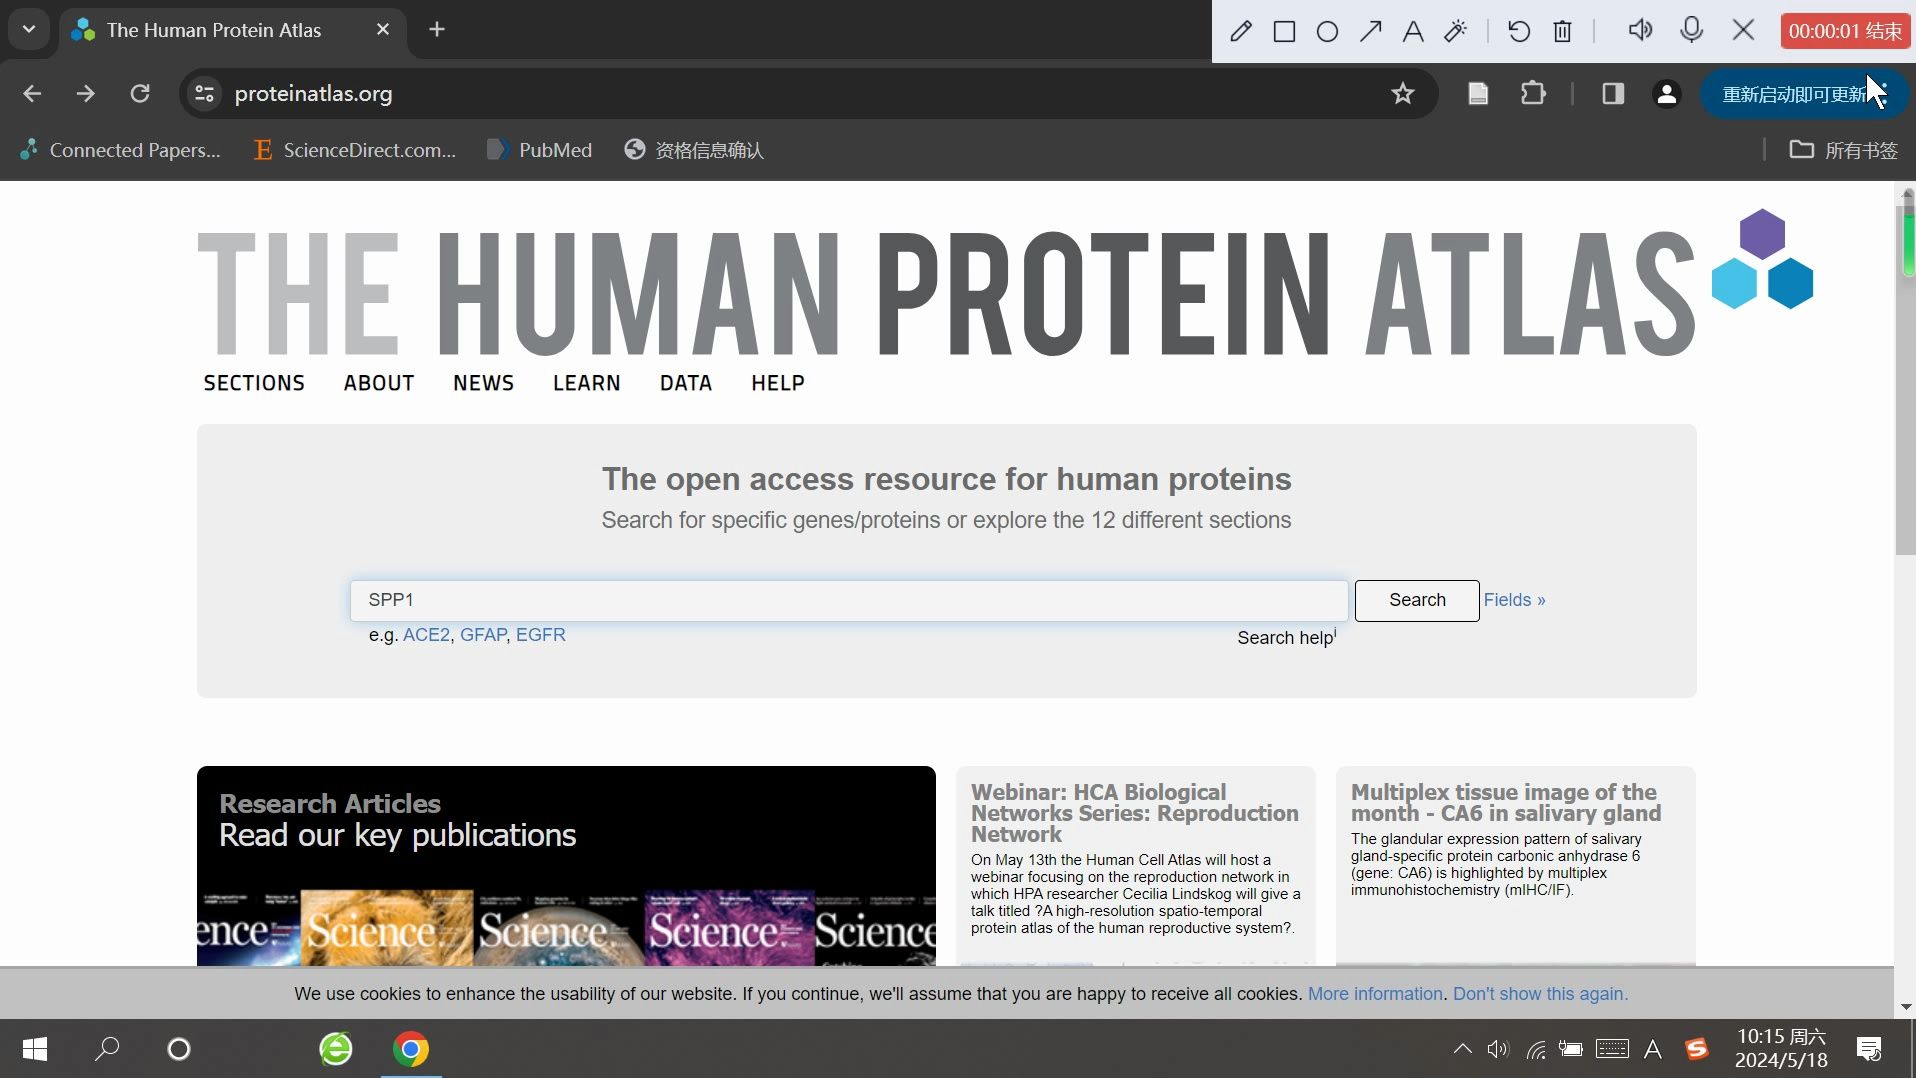The image size is (1916, 1078).
Task: Open the DATA menu
Action: 686,383
